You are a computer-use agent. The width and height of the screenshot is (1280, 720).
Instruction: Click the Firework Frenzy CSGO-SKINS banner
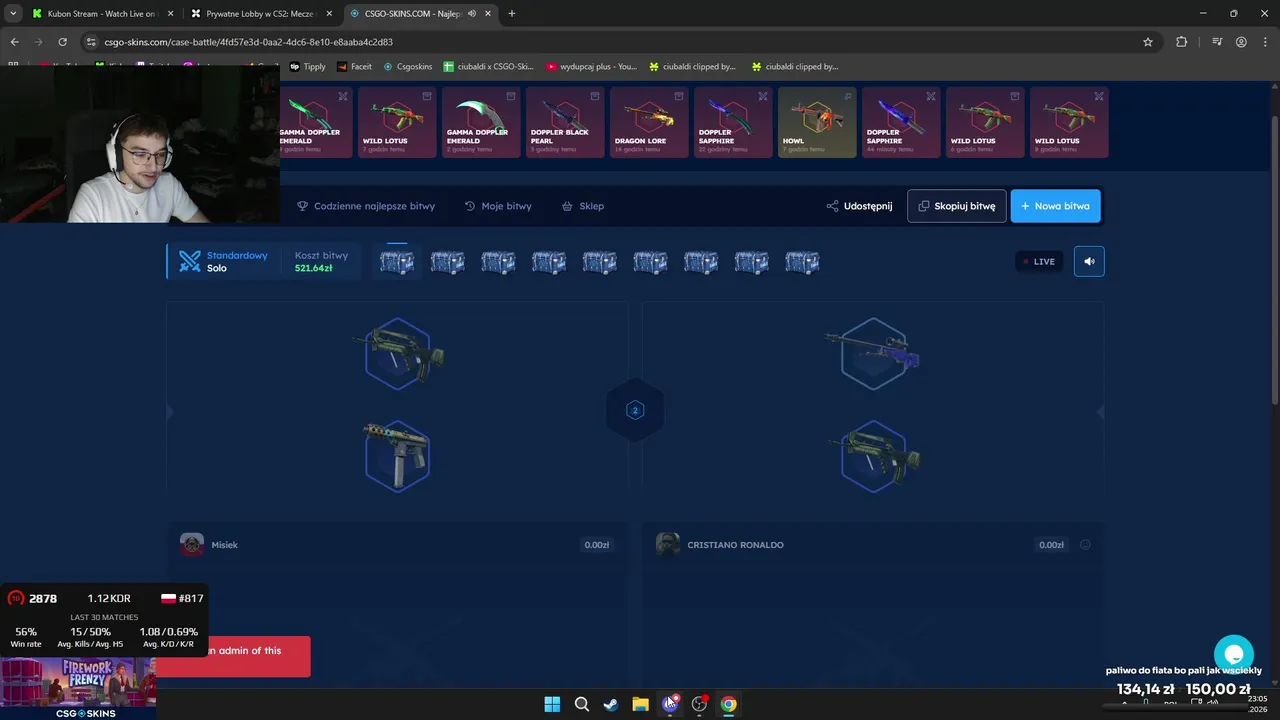coord(78,688)
